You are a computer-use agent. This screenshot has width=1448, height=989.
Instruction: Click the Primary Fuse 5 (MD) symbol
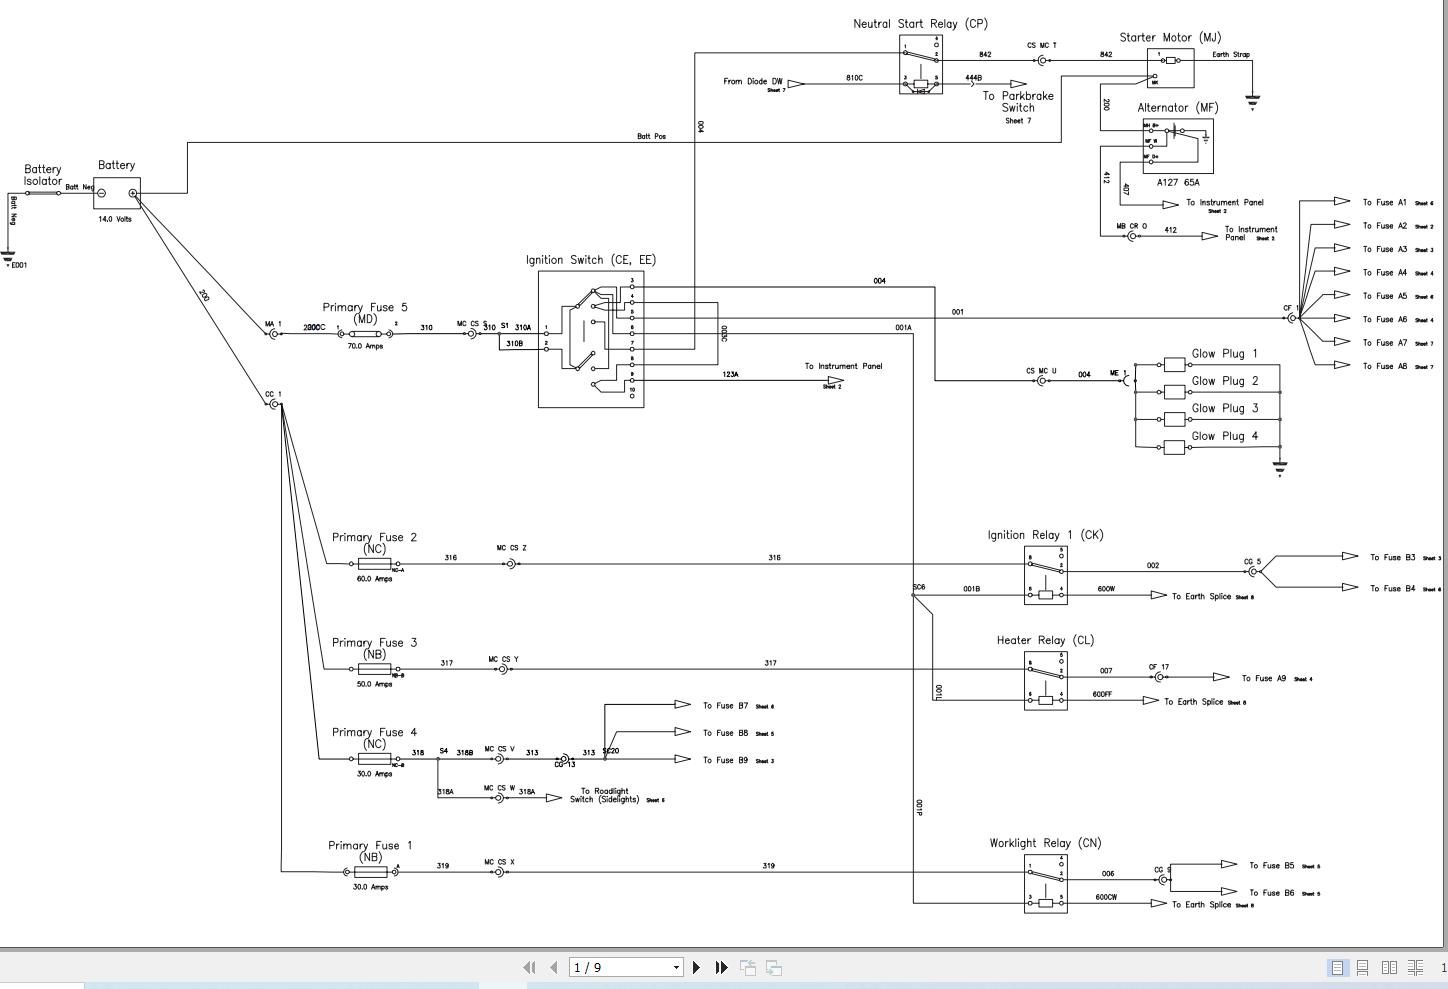tap(366, 333)
